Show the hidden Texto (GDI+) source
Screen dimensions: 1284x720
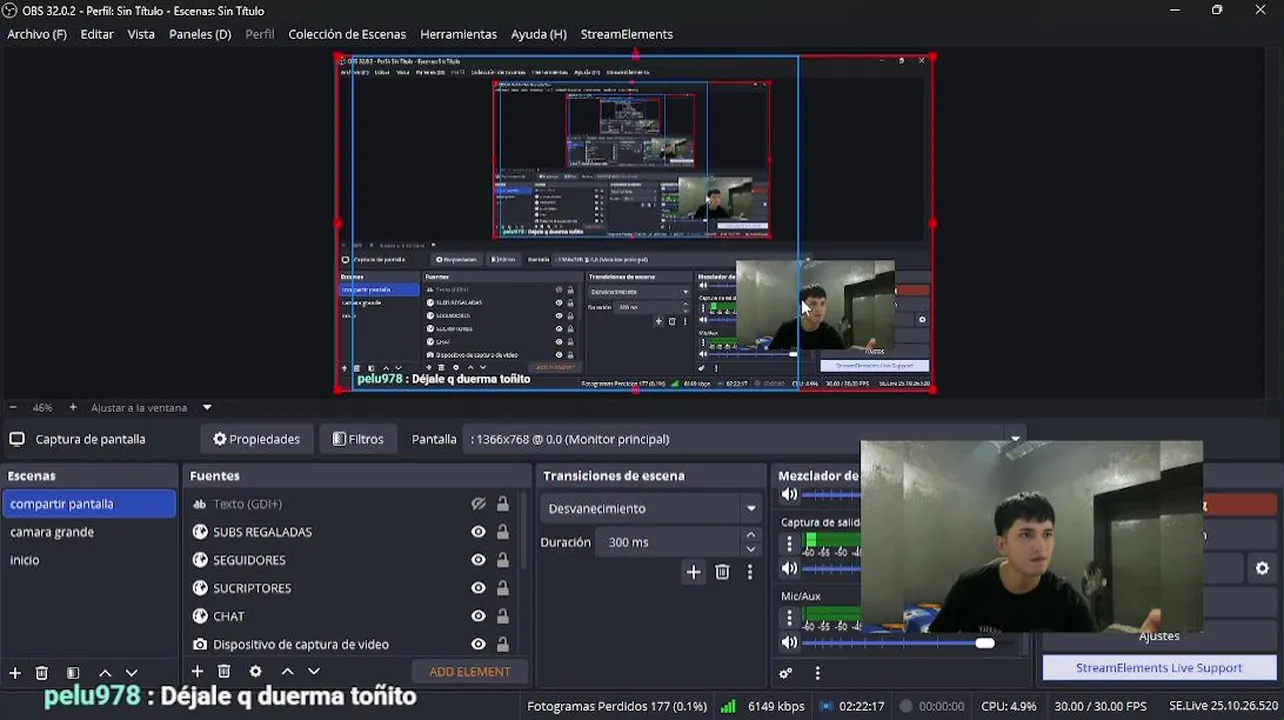(478, 504)
